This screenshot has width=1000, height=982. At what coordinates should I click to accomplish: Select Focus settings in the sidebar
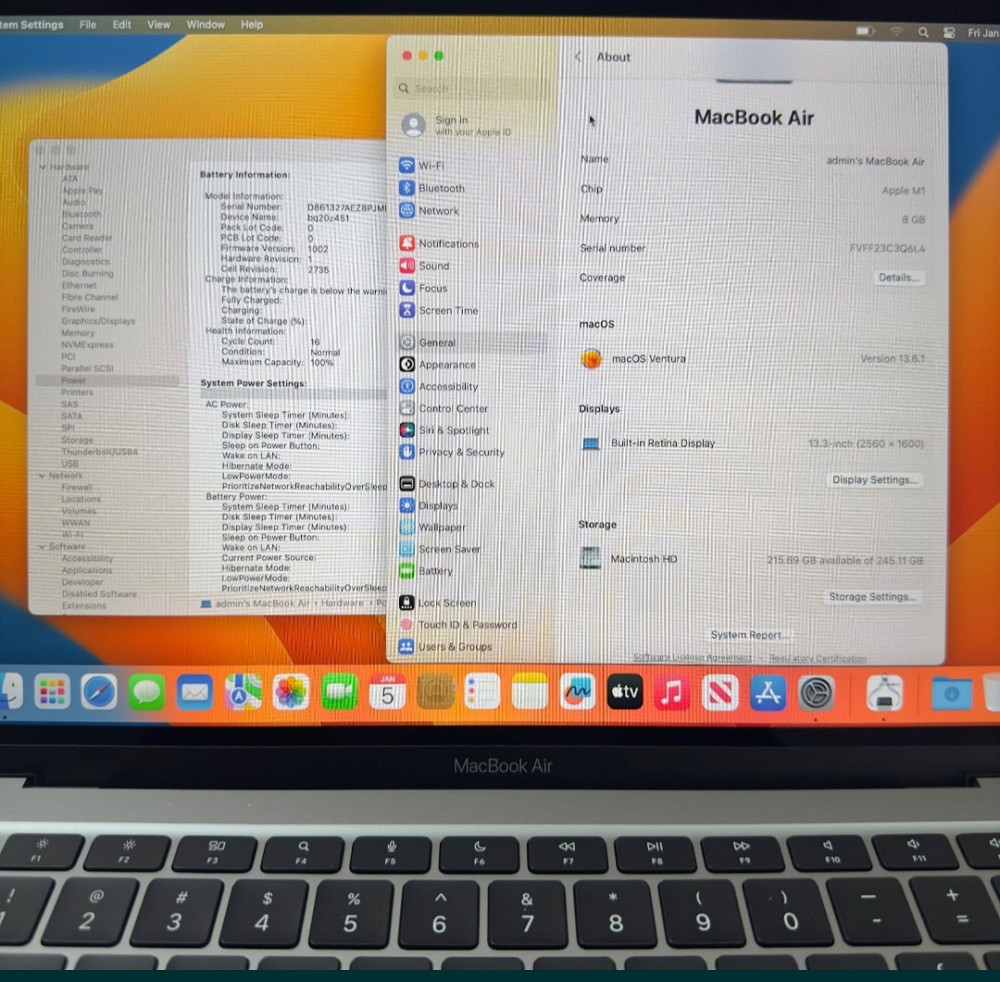point(433,288)
